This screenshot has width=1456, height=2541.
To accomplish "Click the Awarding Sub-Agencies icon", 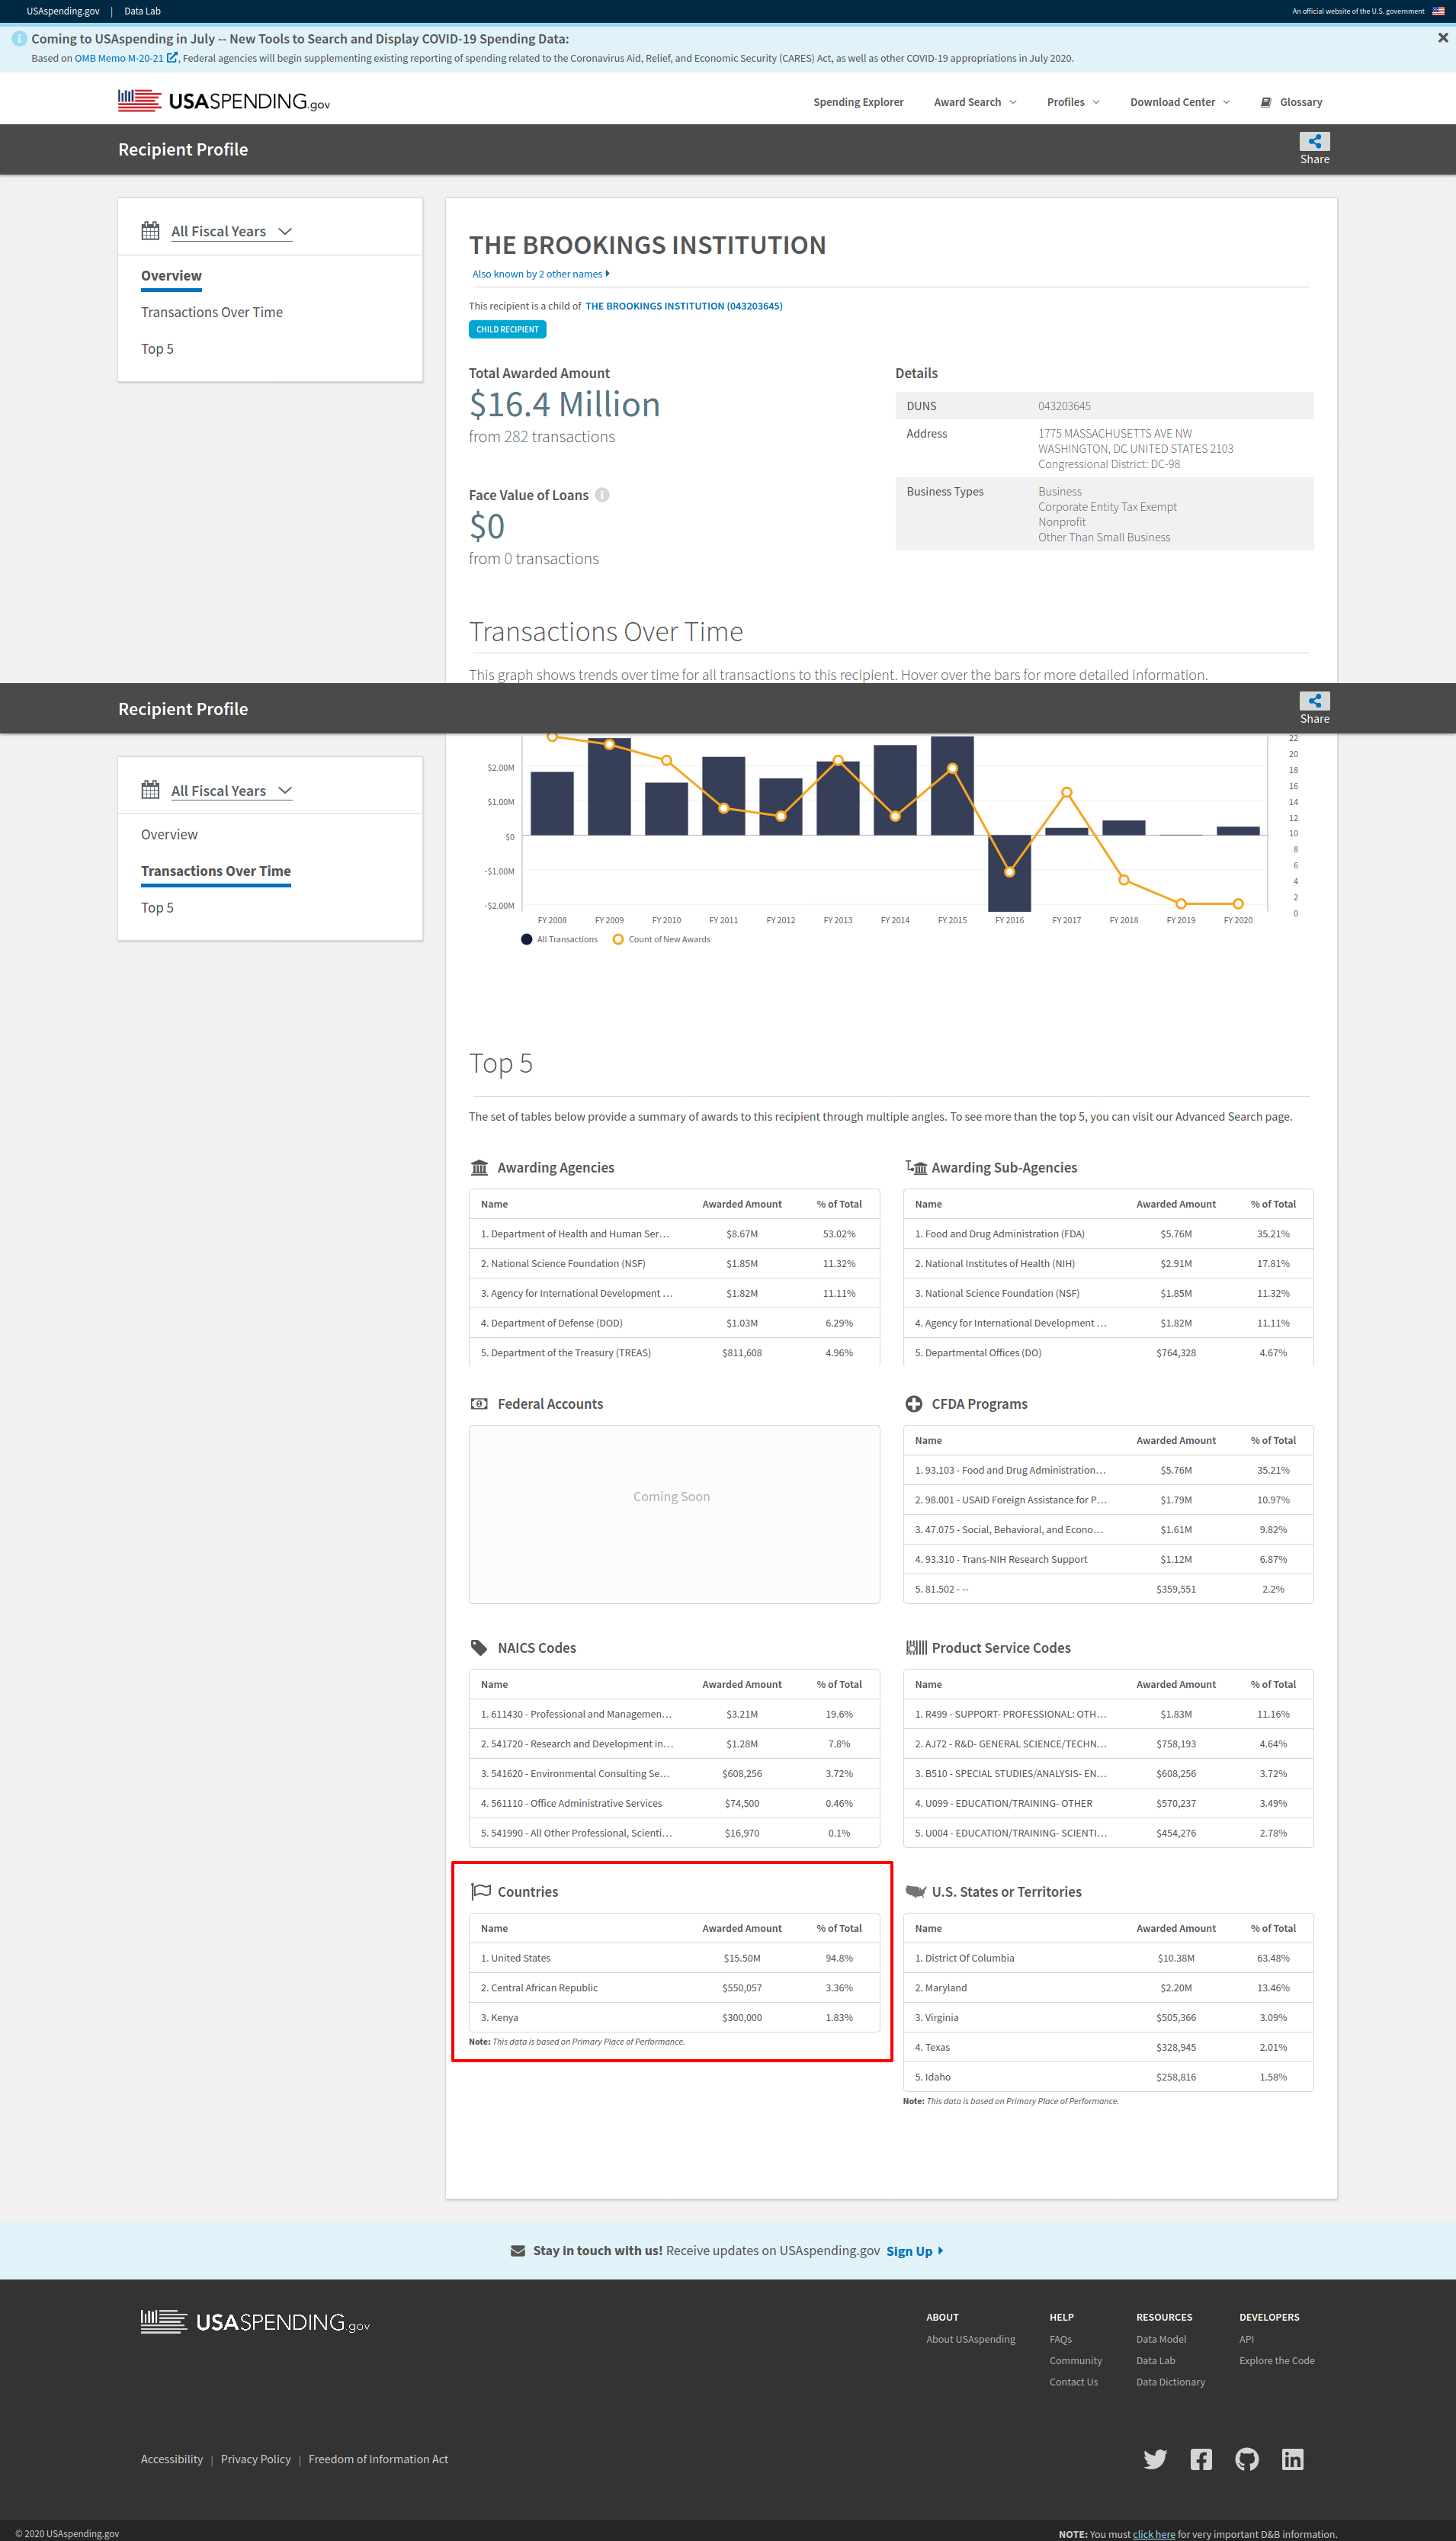I will click(x=916, y=1167).
